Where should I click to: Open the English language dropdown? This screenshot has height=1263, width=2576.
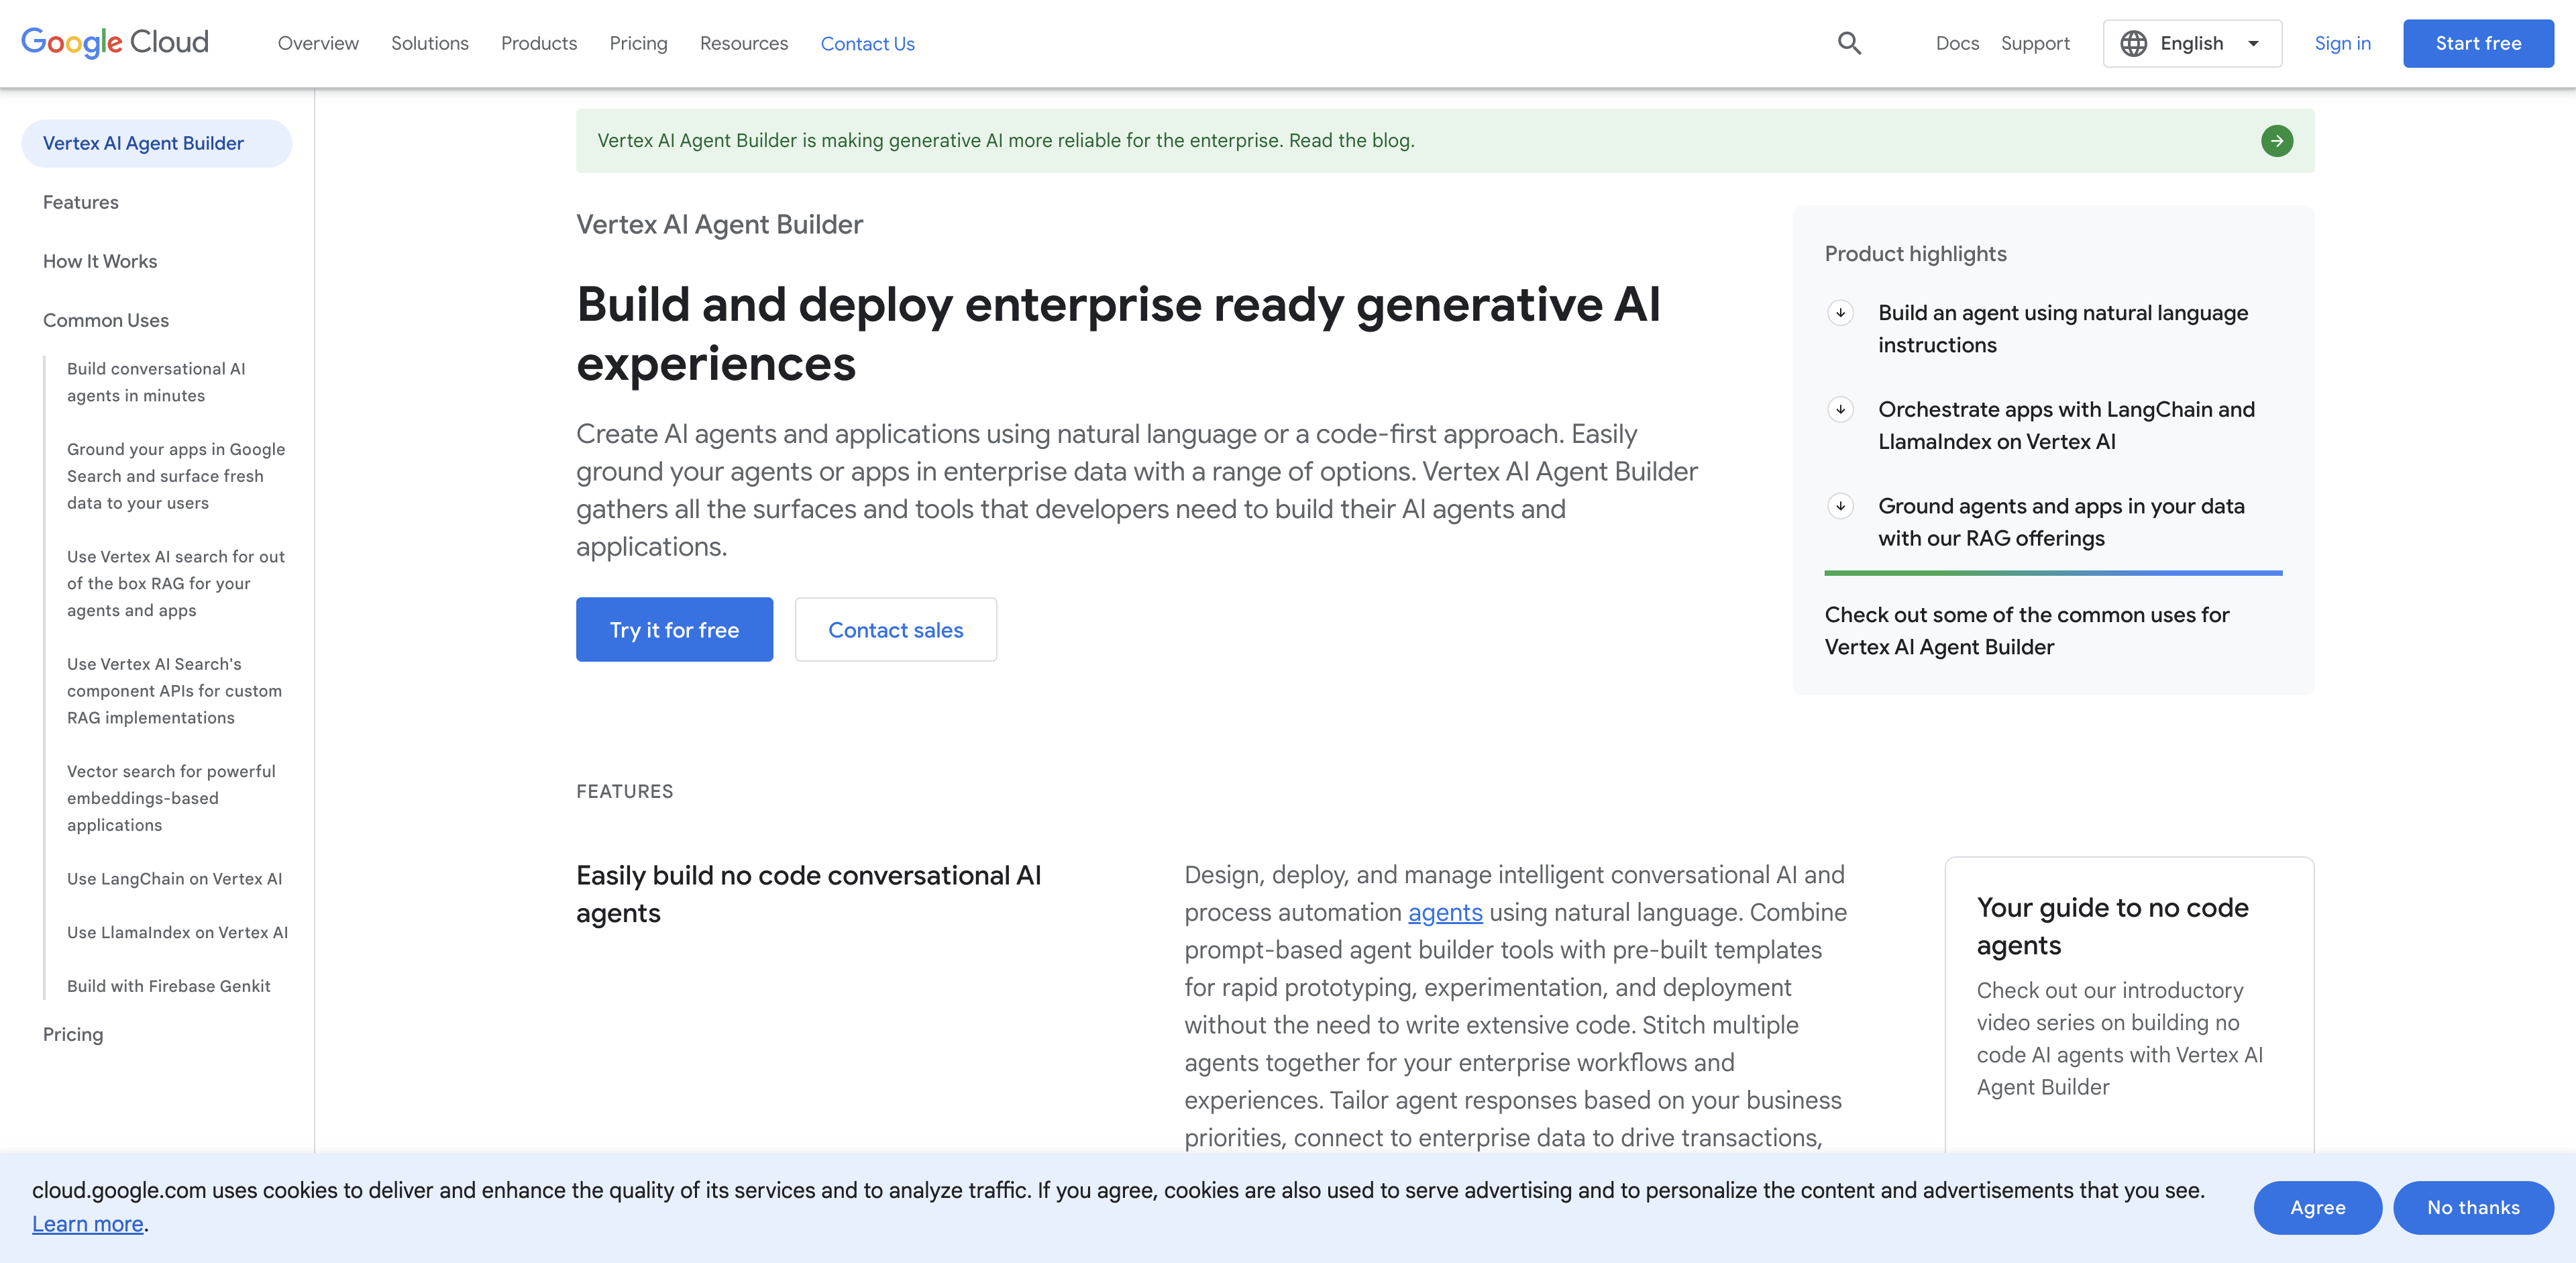(x=2192, y=43)
